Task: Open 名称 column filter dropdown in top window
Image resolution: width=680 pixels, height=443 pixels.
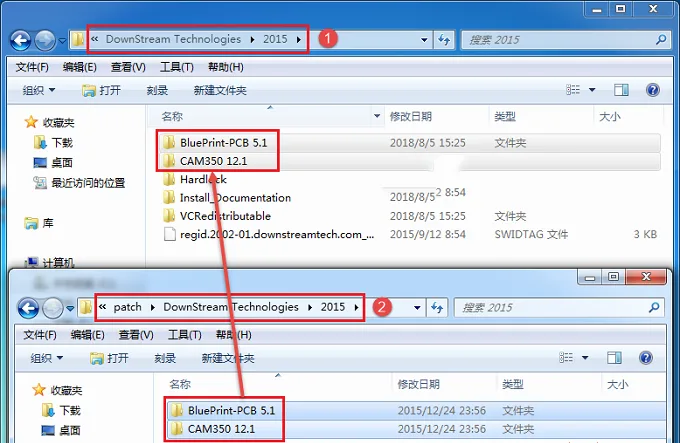Action: (377, 116)
